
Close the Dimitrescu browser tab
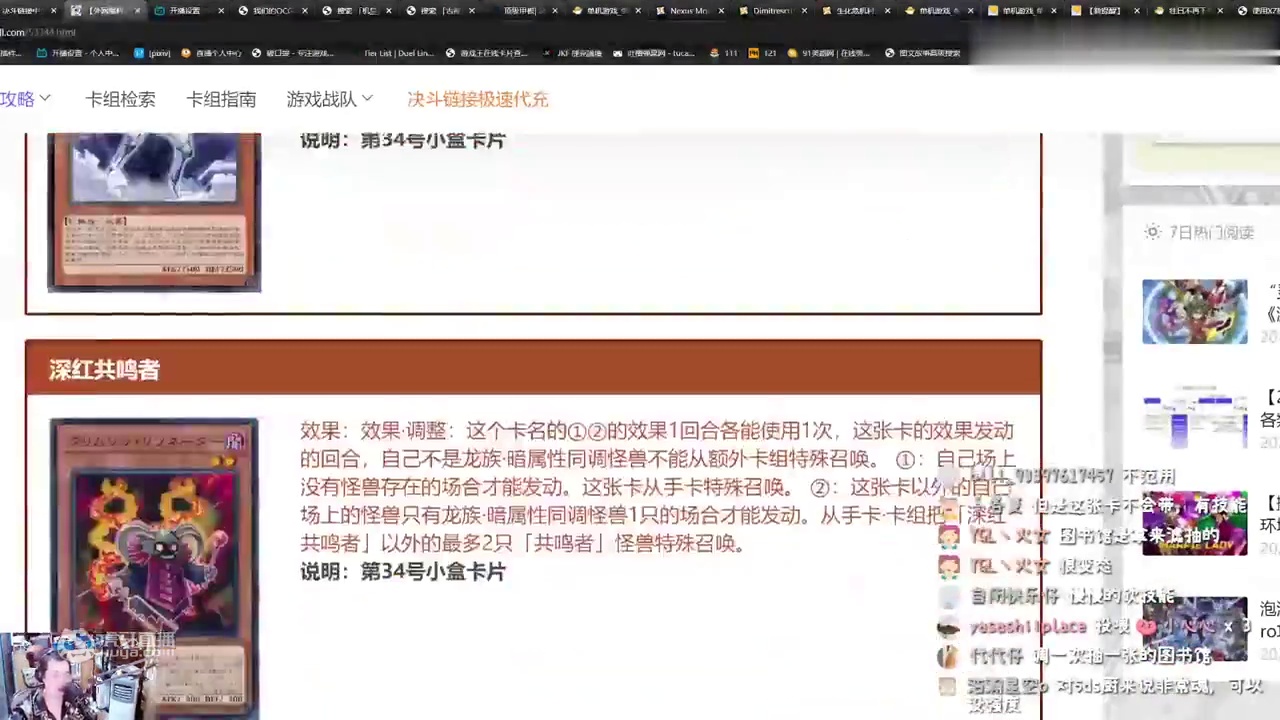[803, 11]
